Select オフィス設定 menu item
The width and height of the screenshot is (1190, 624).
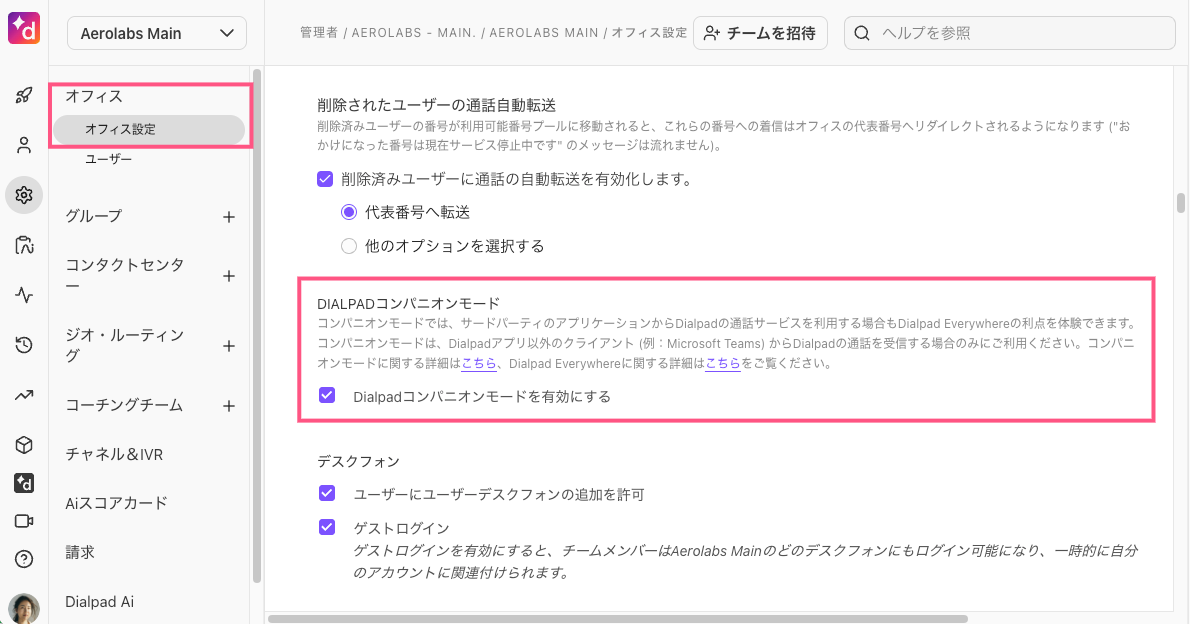point(150,129)
